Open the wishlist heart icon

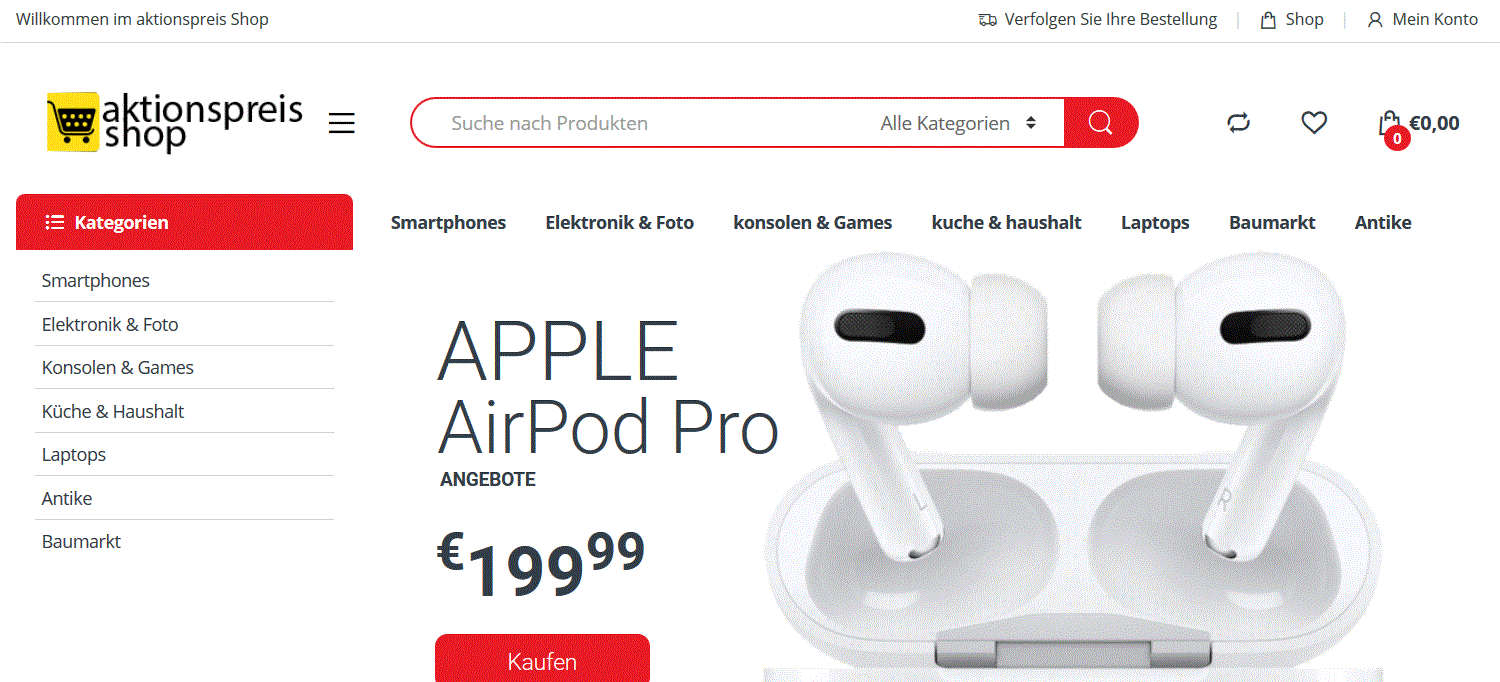[1314, 123]
